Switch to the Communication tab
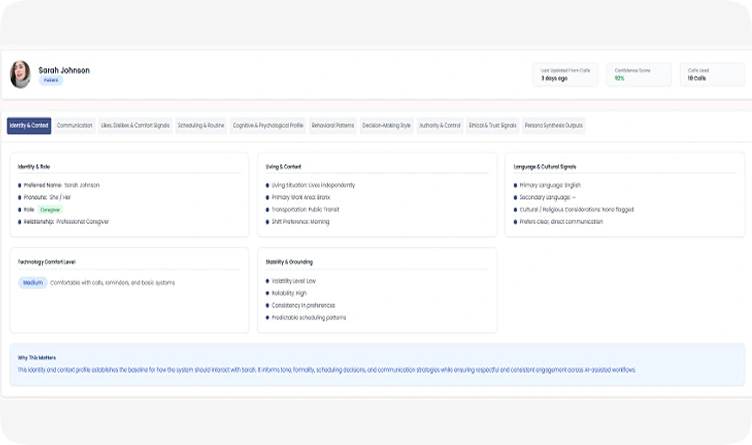This screenshot has width=752, height=445. 74,126
